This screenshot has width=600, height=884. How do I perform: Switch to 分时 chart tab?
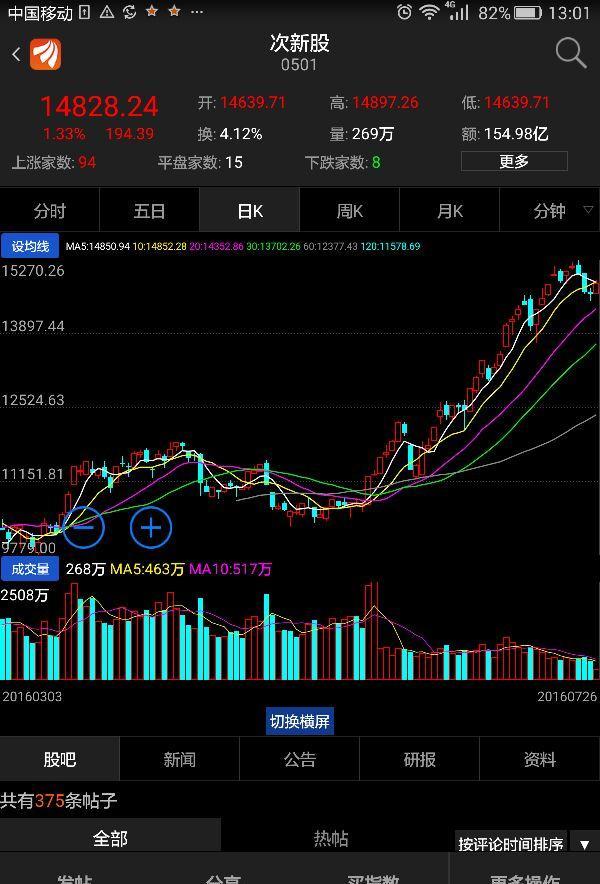point(50,211)
